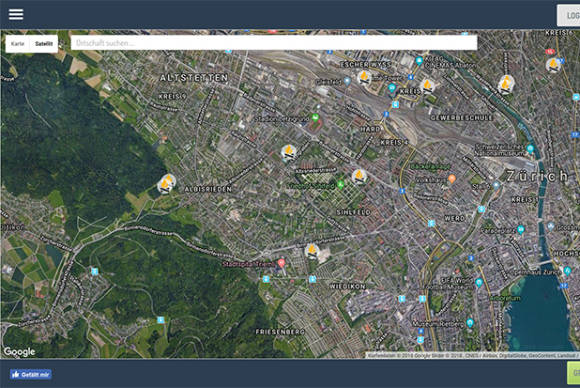Click the Landesmuseum teal marker
This screenshot has height=388, width=580.
(530, 149)
